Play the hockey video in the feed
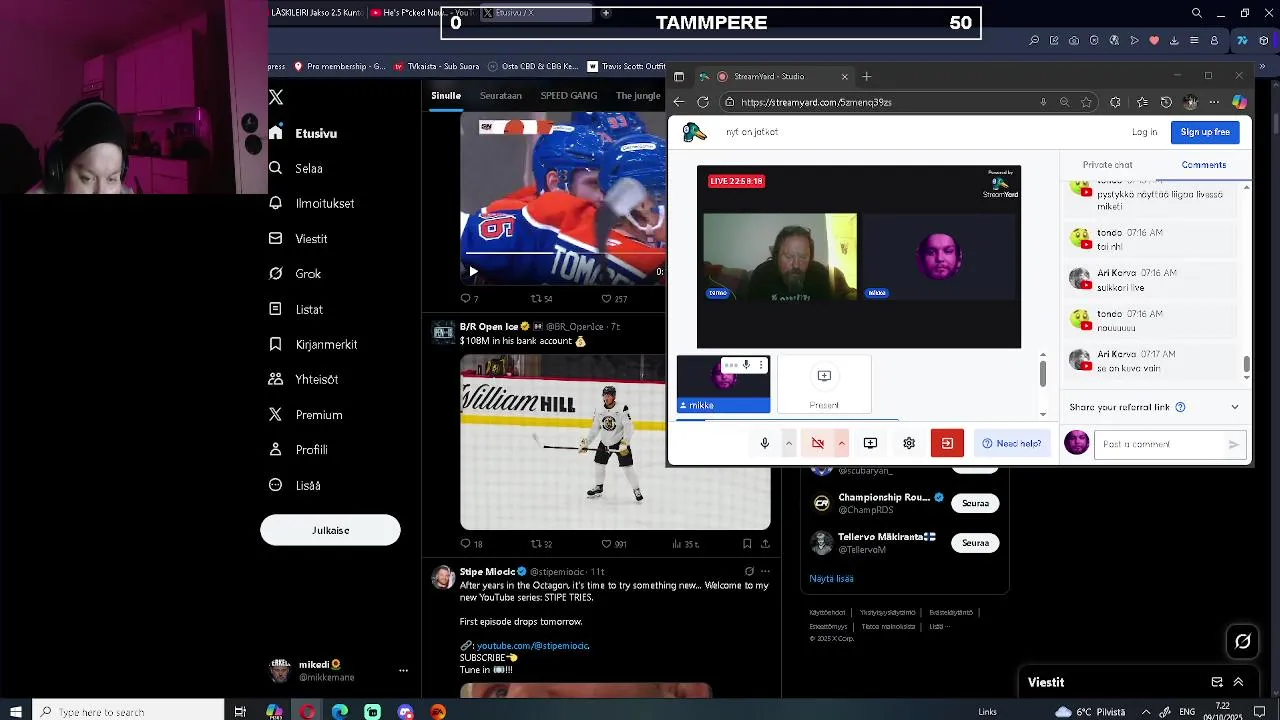 click(473, 271)
